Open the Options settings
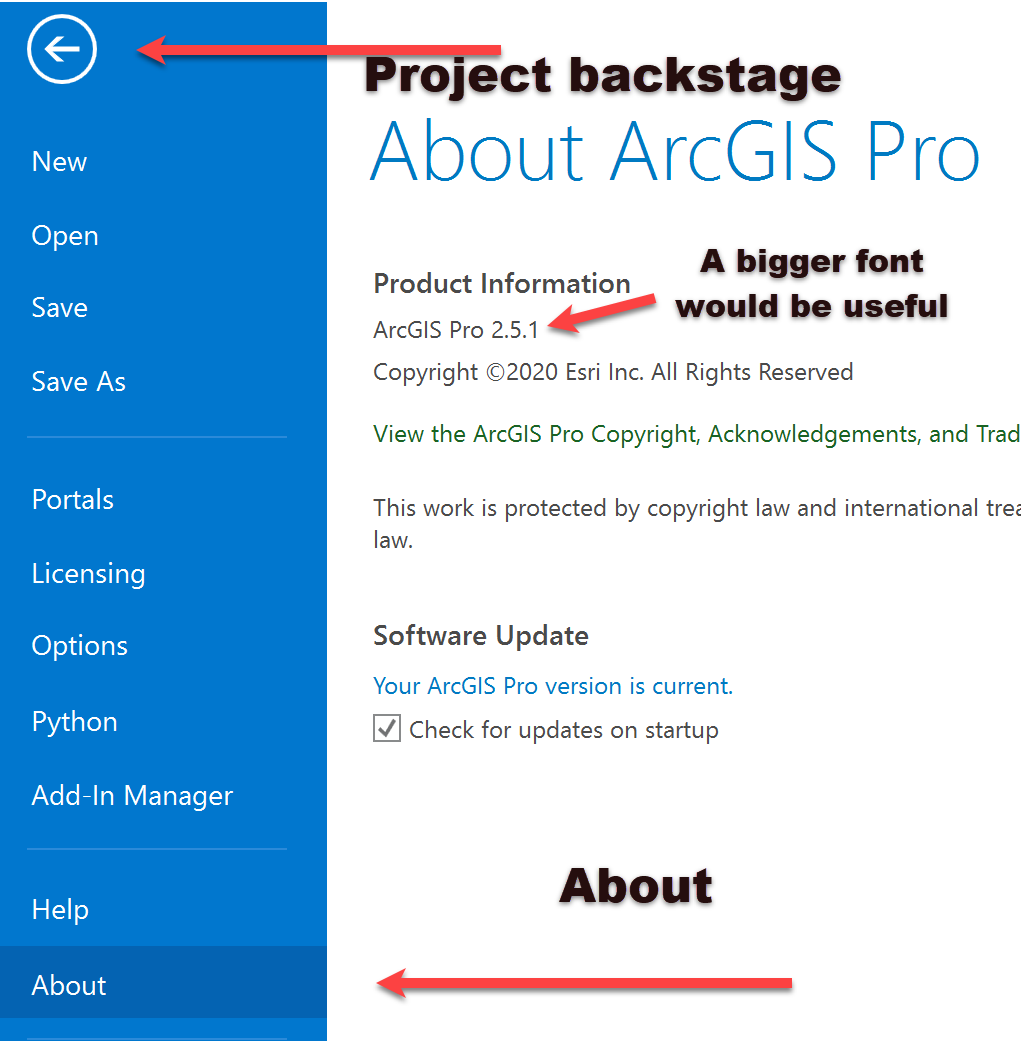1021x1041 pixels. coord(80,646)
